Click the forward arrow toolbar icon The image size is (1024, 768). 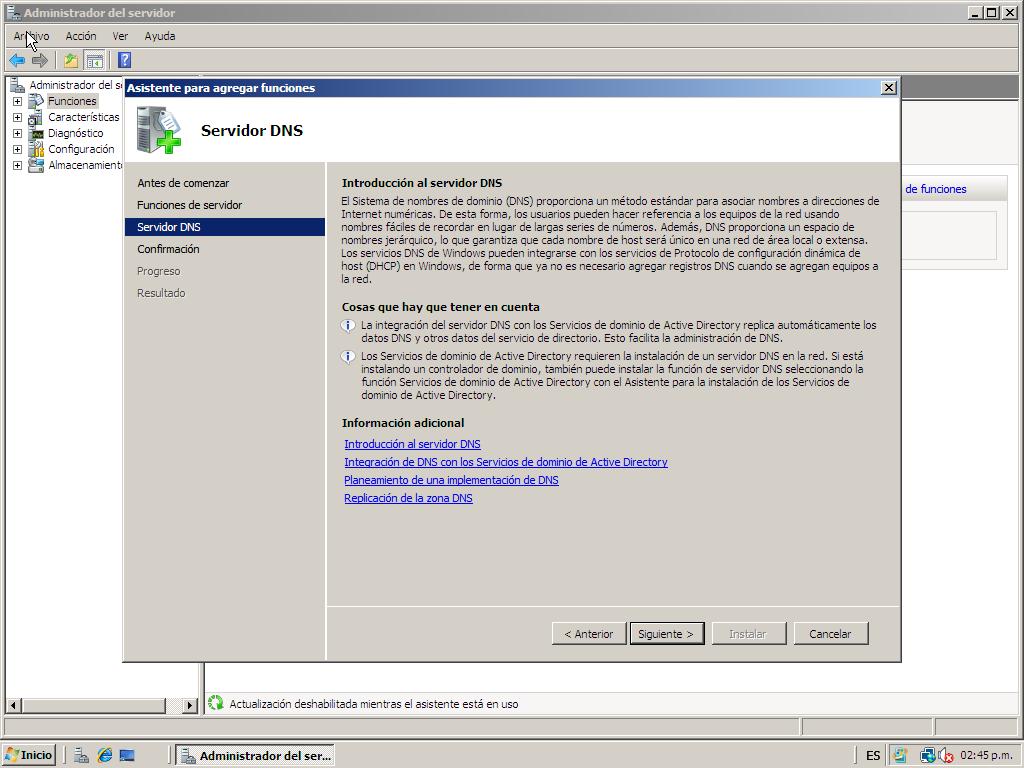pos(40,61)
